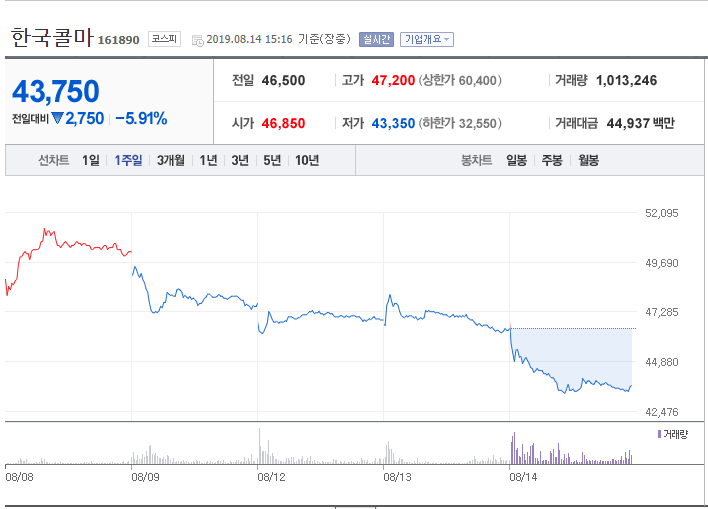
Task: Click the stock name 한국콜마
Action: pyautogui.click(x=52, y=37)
